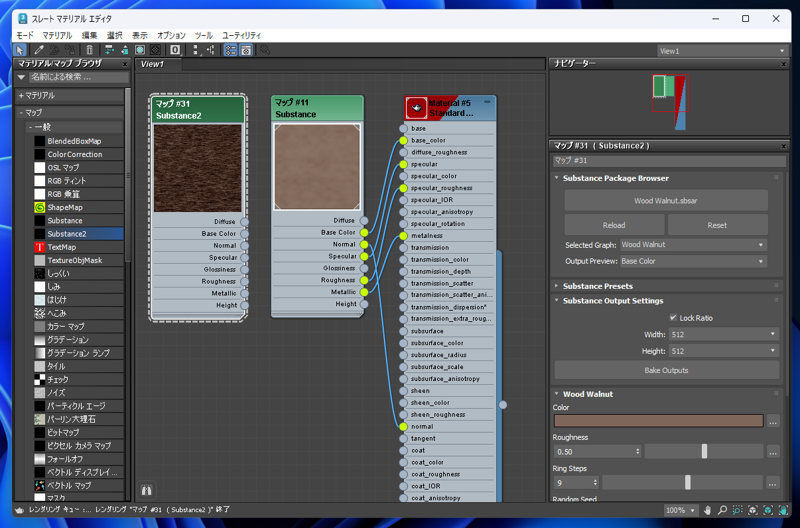Select the Zoom tool magnifier icon
The image size is (800, 528).
722,510
